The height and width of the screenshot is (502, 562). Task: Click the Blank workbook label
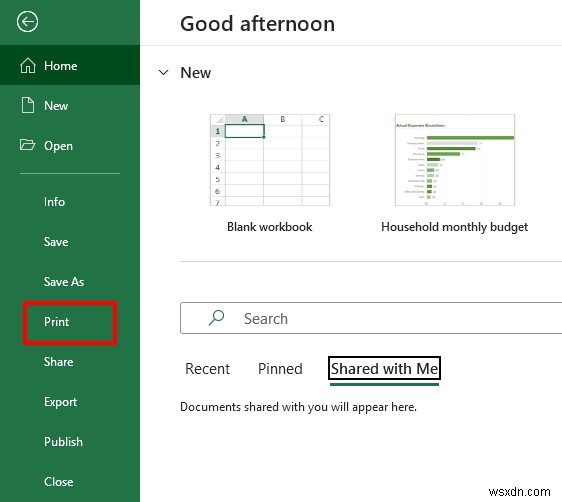point(270,227)
